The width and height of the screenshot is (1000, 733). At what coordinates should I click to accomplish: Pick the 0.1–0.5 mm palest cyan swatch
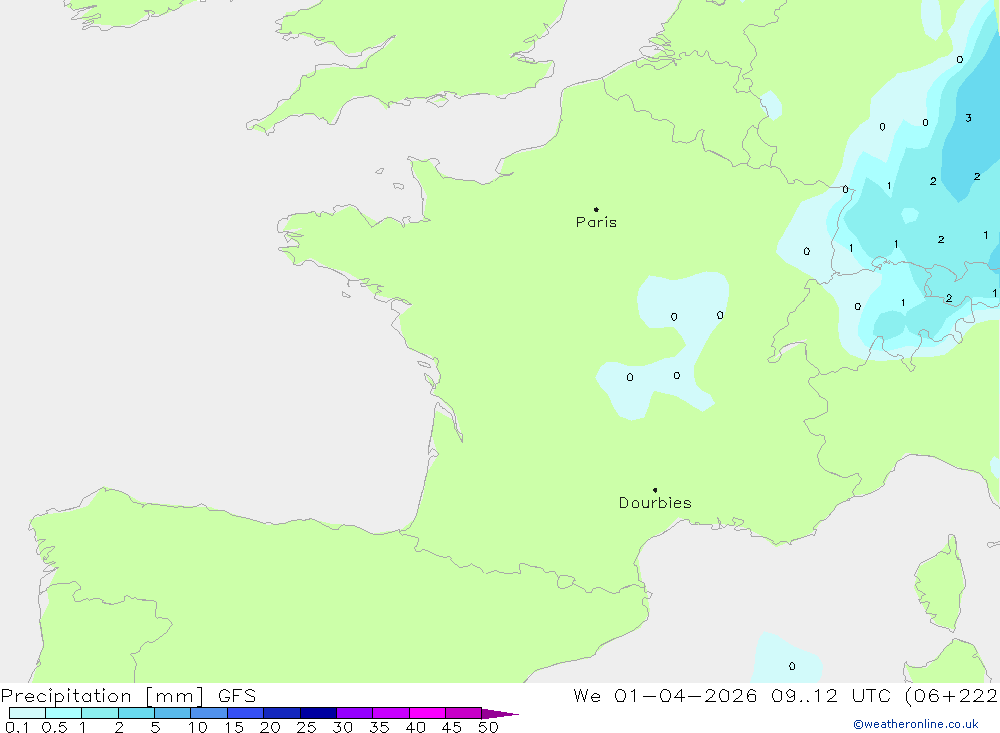[27, 713]
